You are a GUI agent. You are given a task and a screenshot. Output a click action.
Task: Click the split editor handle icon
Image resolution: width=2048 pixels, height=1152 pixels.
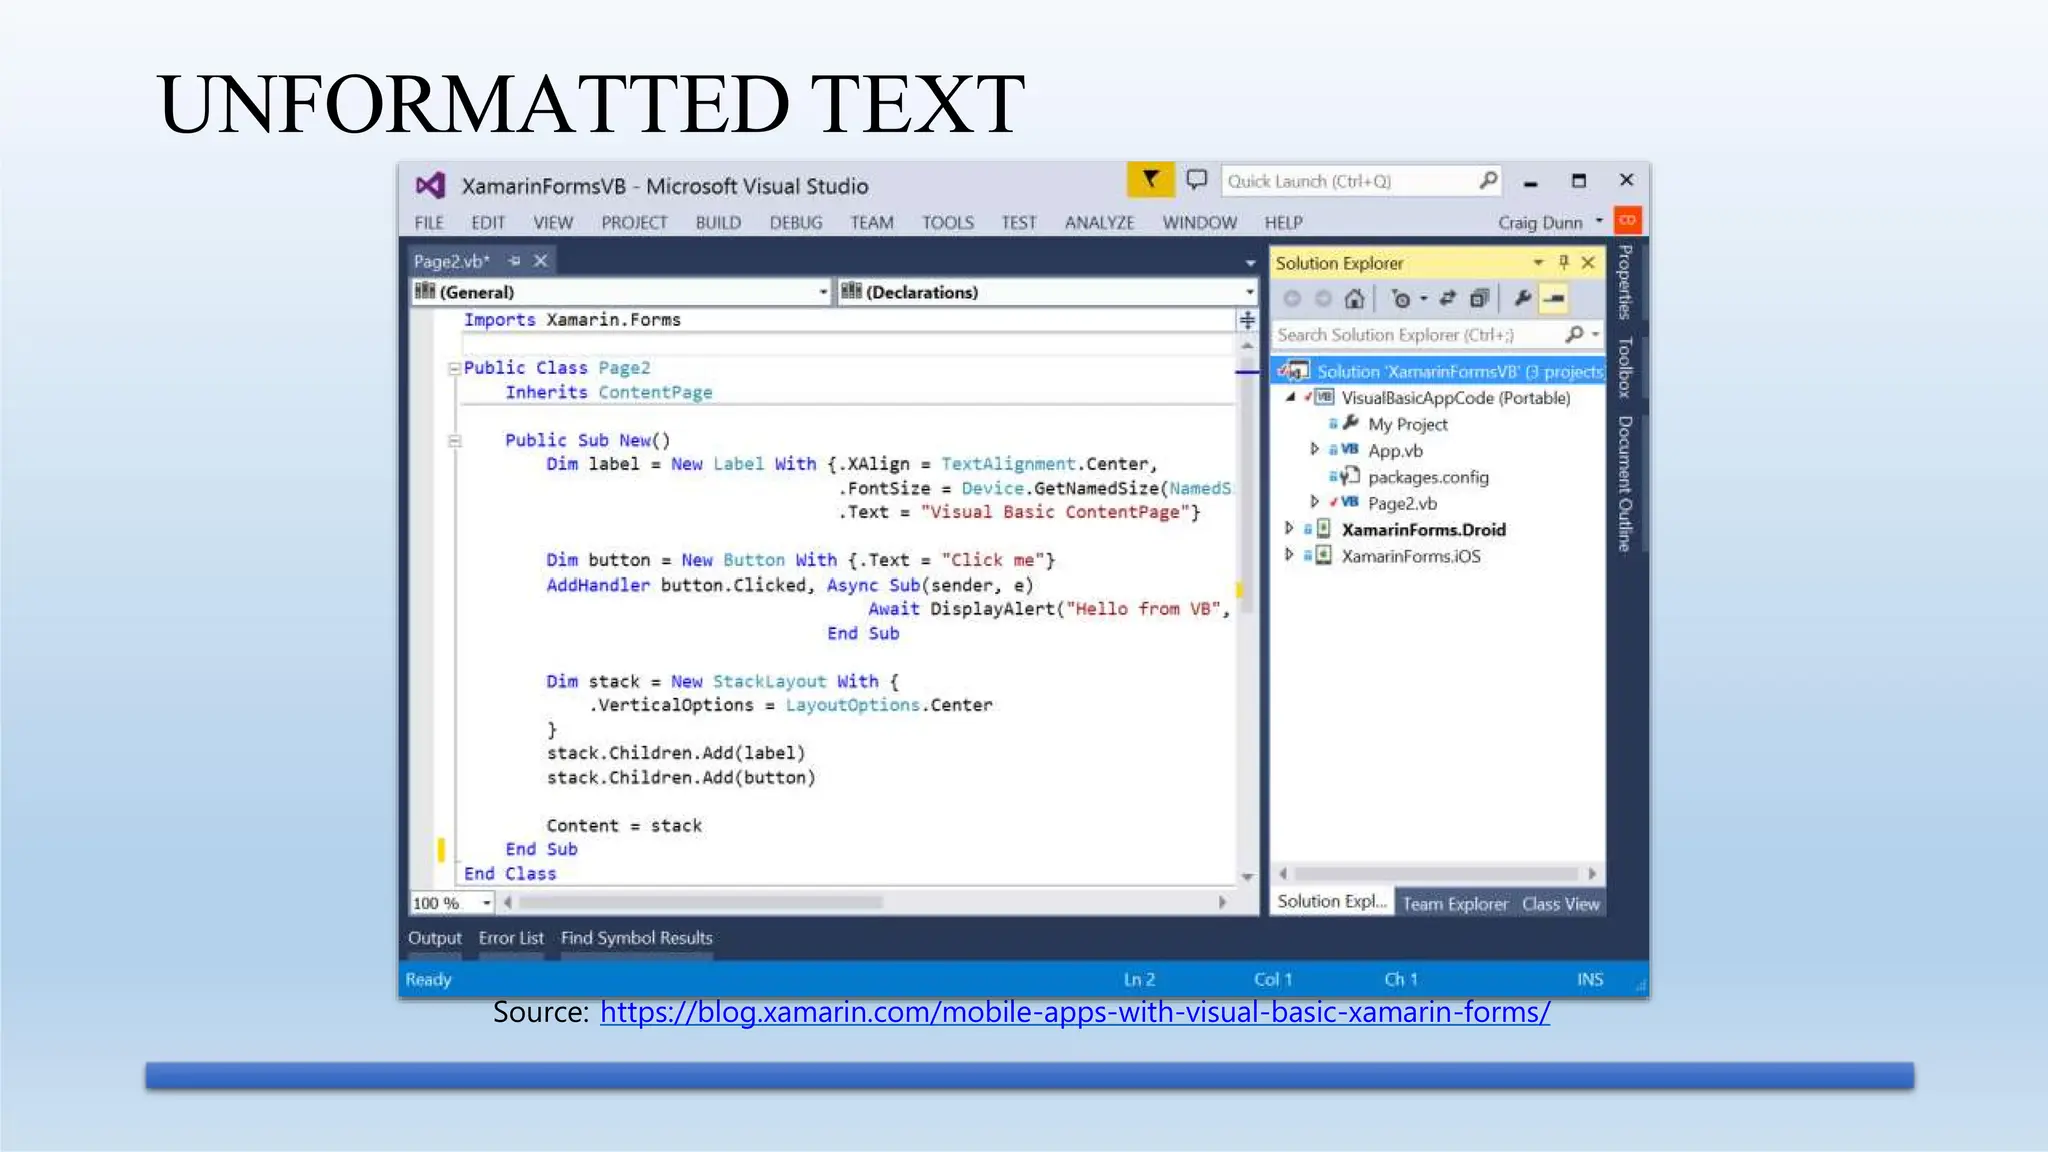(1247, 320)
